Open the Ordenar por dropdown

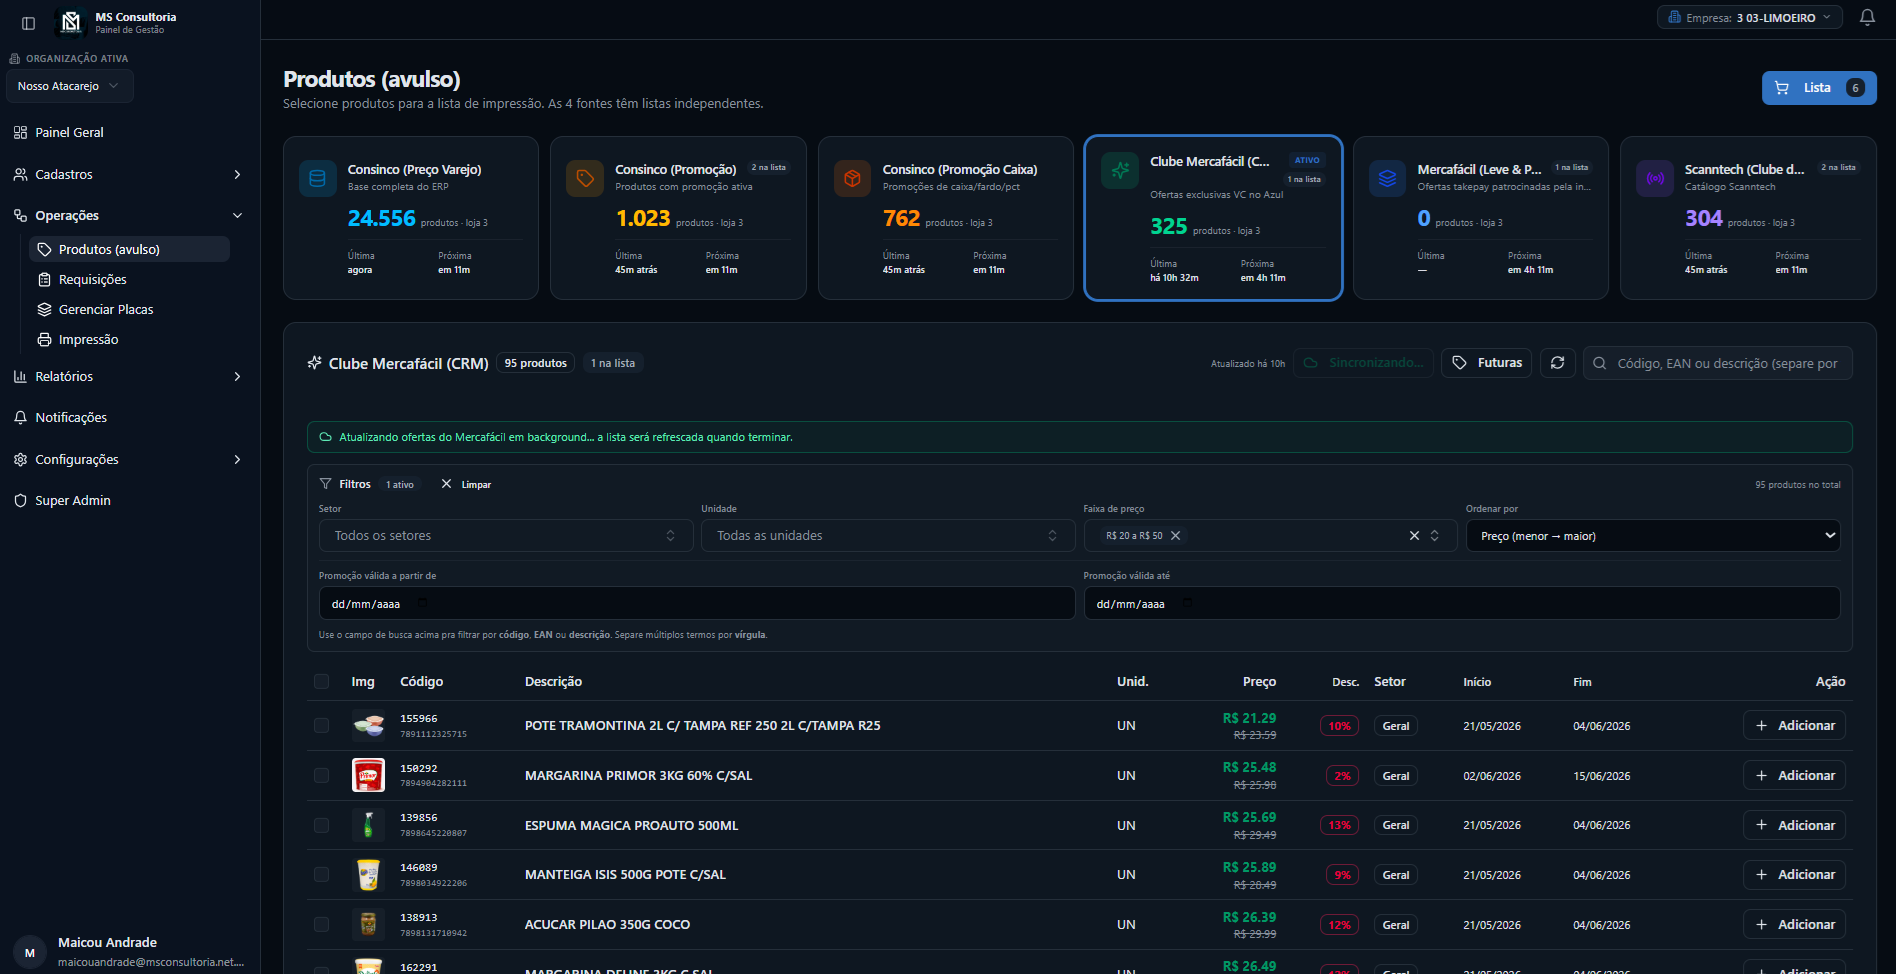pyautogui.click(x=1653, y=536)
